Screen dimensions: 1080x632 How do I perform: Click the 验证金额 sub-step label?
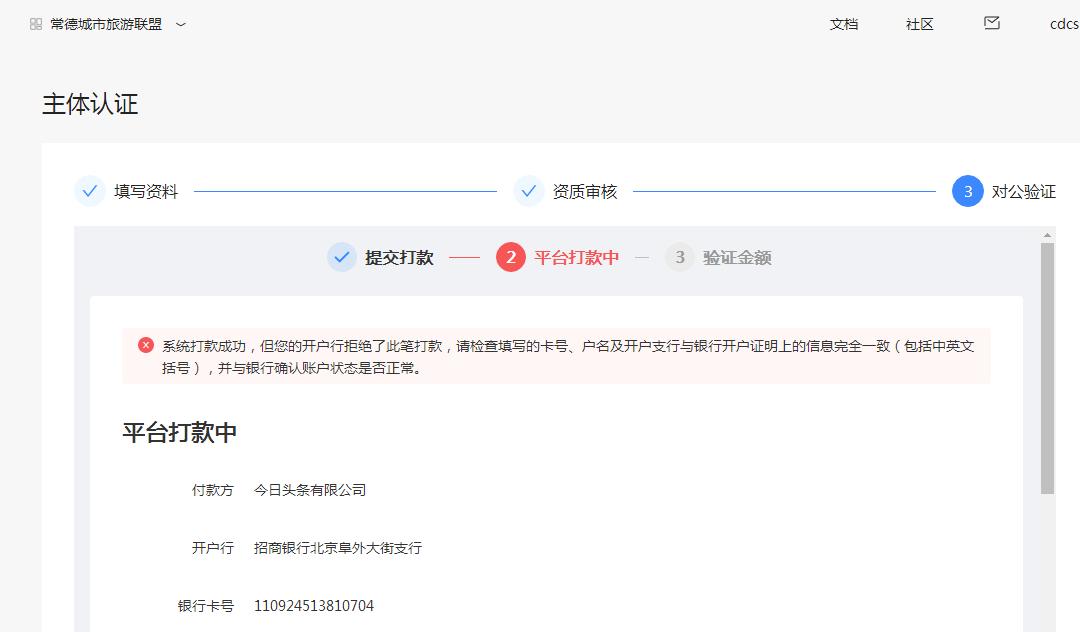point(737,257)
